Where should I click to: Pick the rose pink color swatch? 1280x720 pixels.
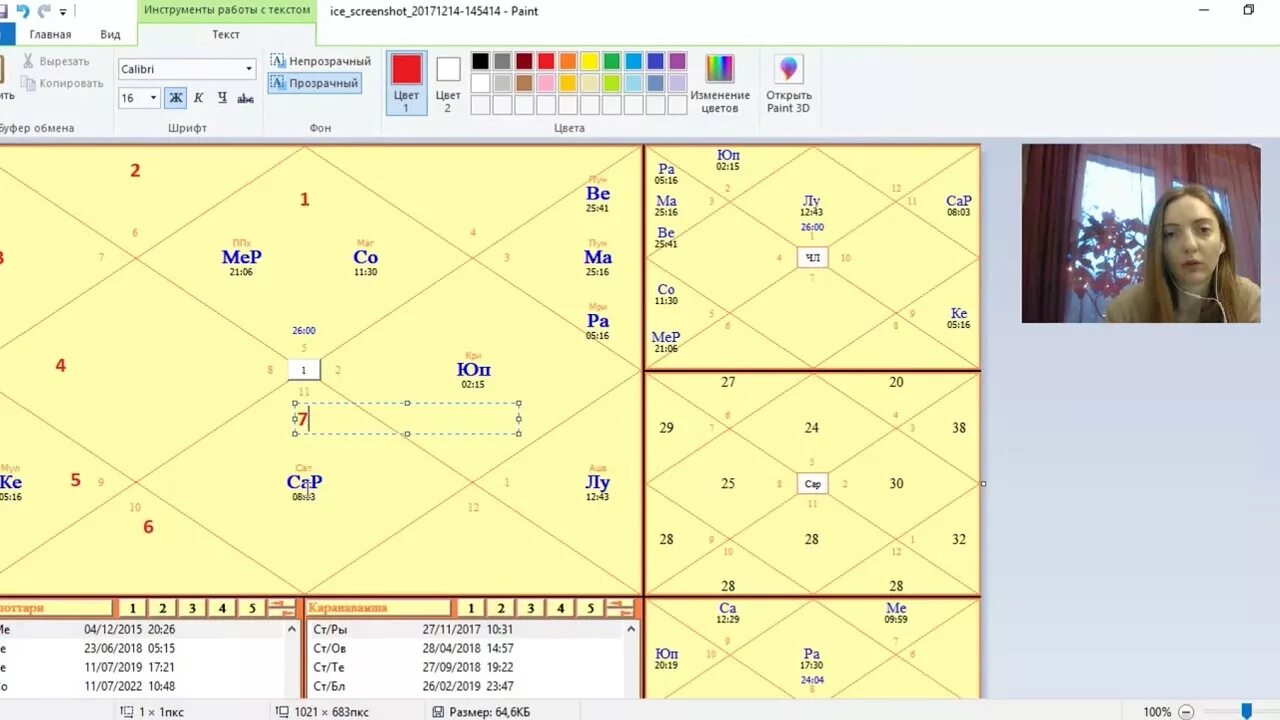point(546,83)
